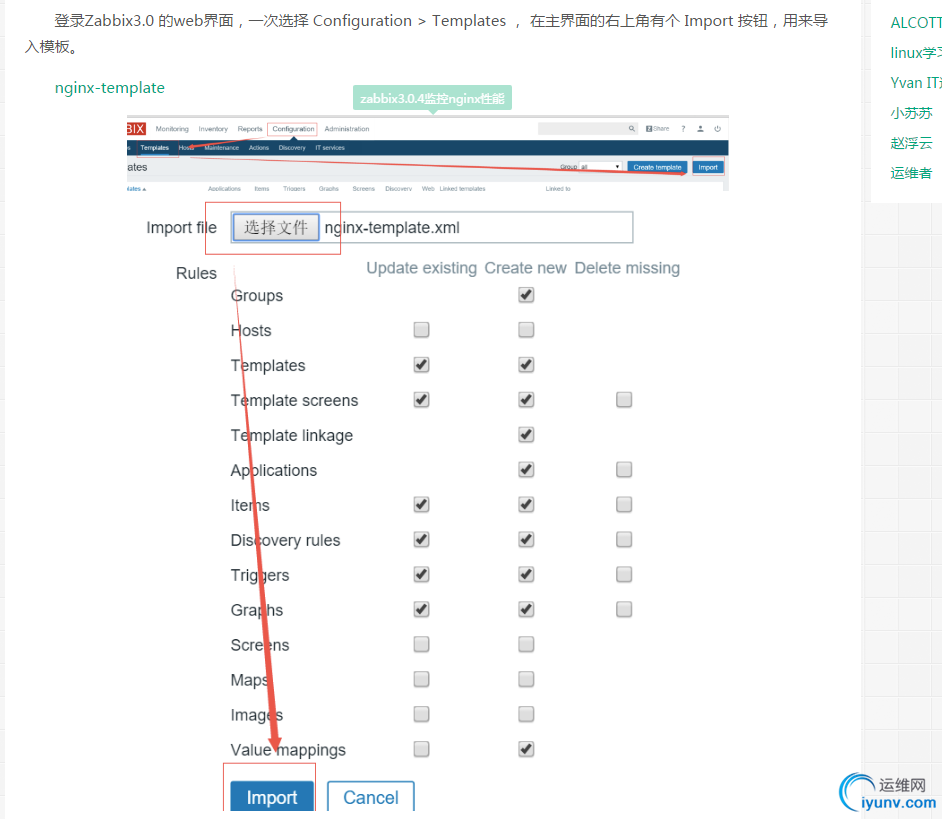Toggle Template screens Delete missing checkbox
The height and width of the screenshot is (819, 942).
(624, 400)
